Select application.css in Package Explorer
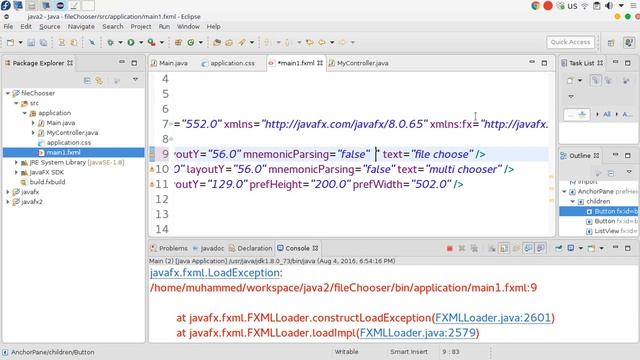The image size is (640, 360). [68, 142]
